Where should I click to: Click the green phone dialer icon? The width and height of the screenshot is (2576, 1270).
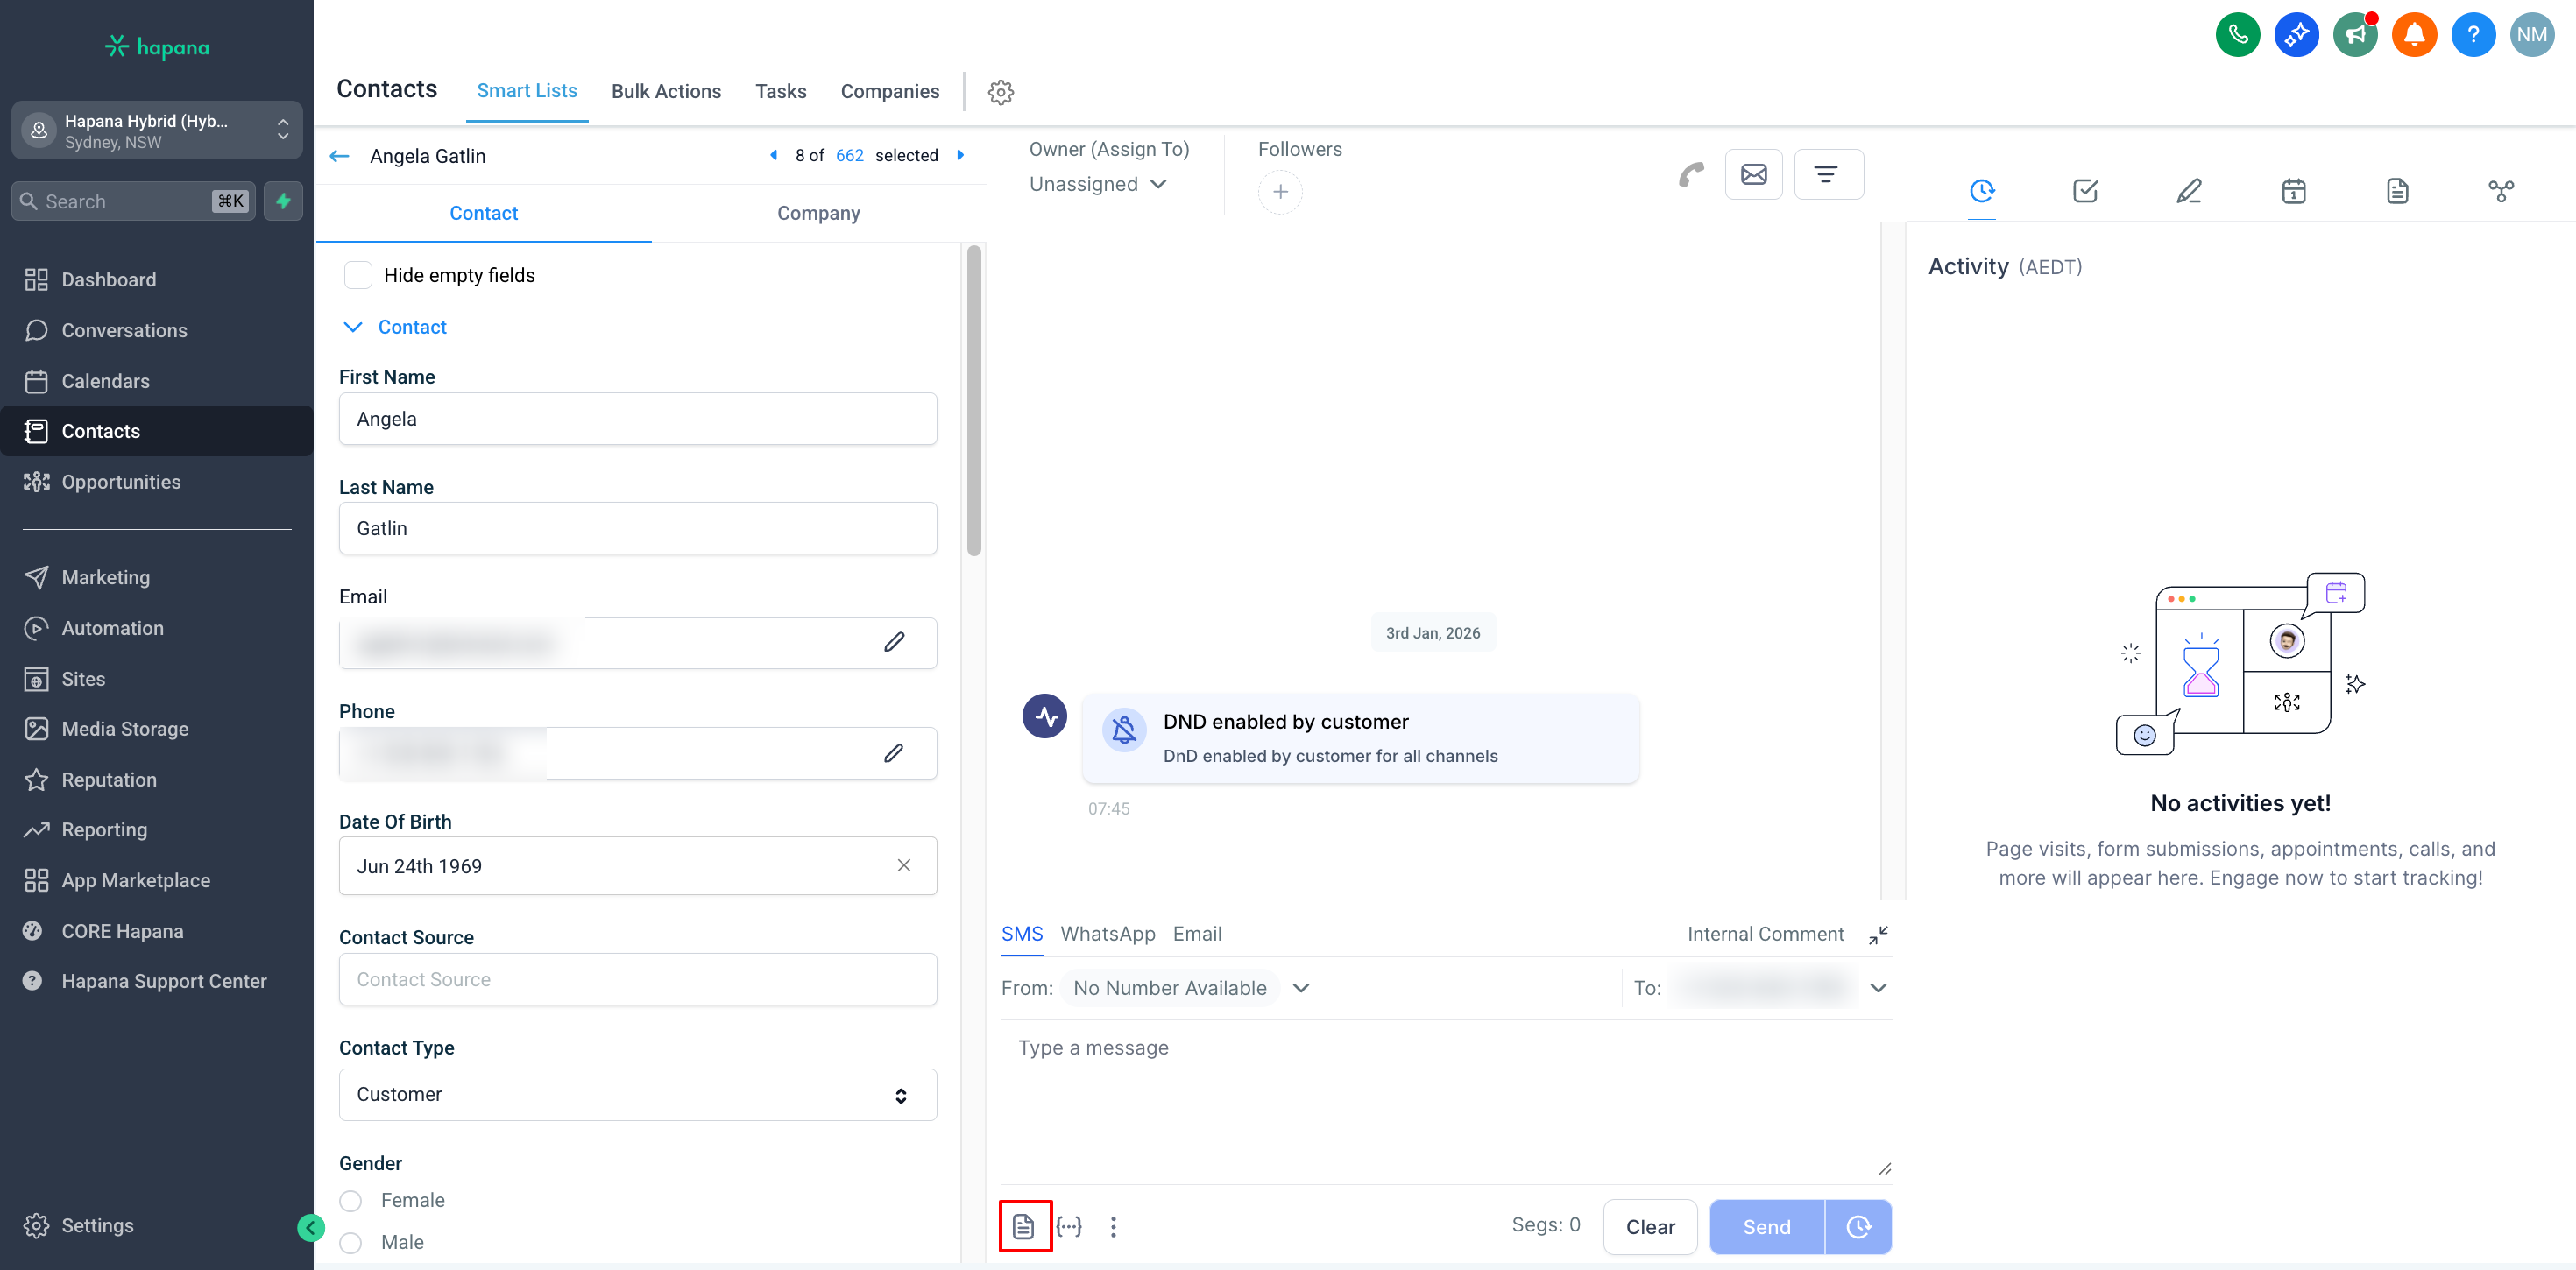pyautogui.click(x=2237, y=35)
